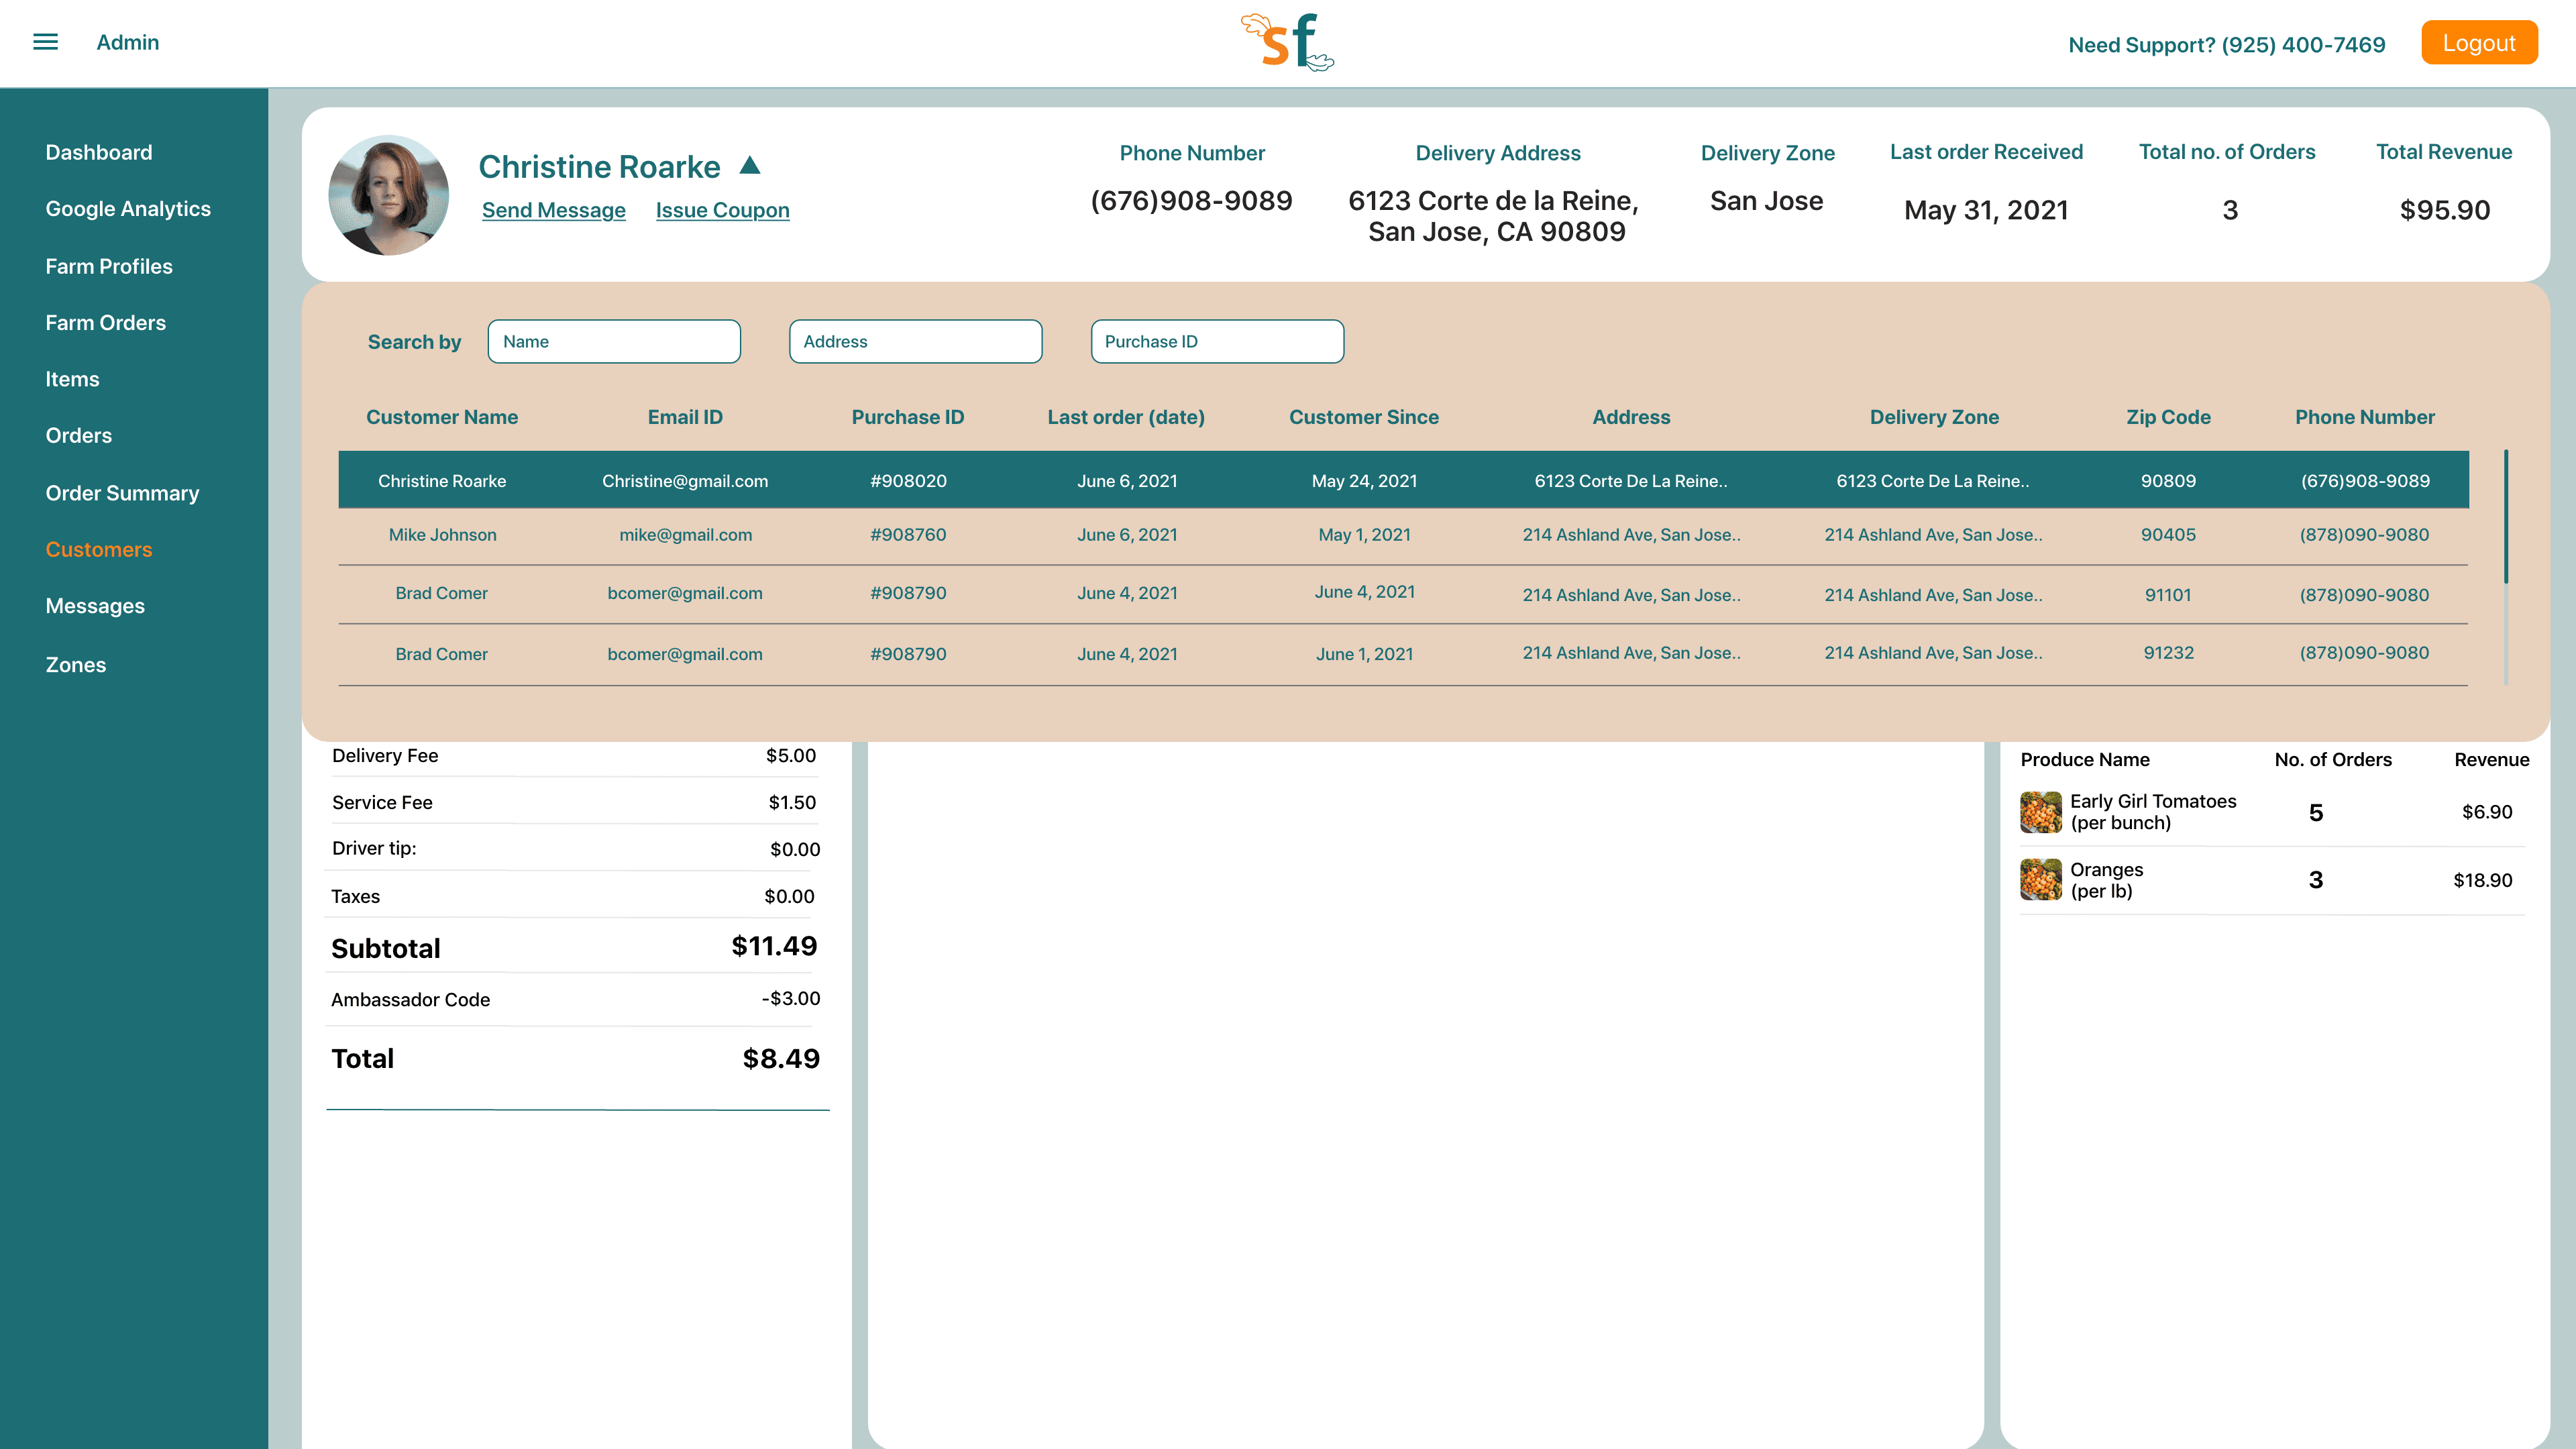Click purchase ID #908760
Viewport: 2576px width, 1449px height.
click(908, 535)
